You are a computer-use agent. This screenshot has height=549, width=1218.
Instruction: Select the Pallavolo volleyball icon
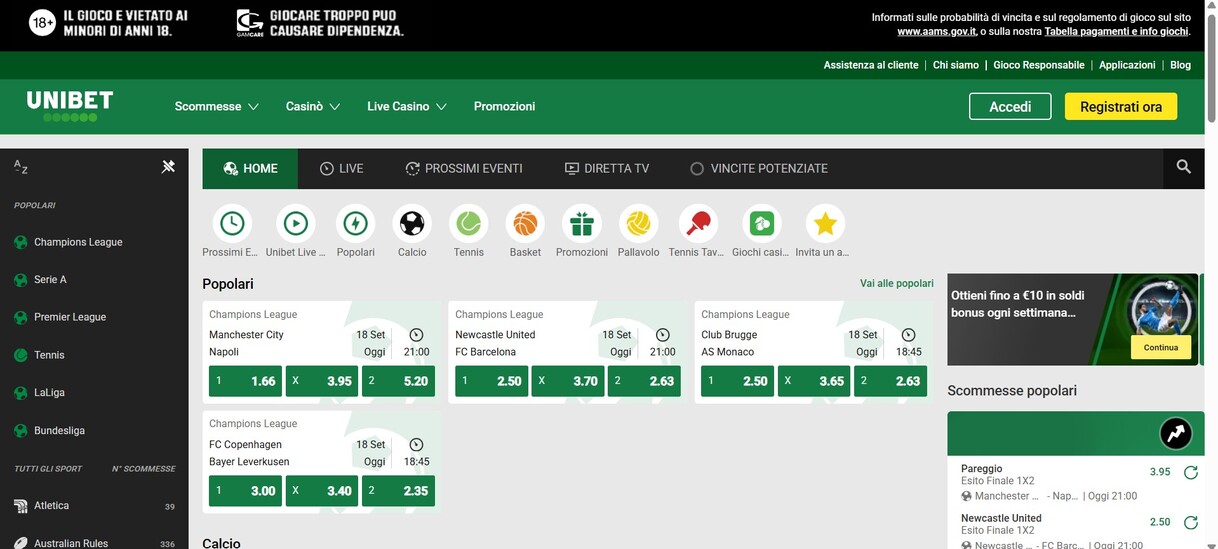point(638,223)
